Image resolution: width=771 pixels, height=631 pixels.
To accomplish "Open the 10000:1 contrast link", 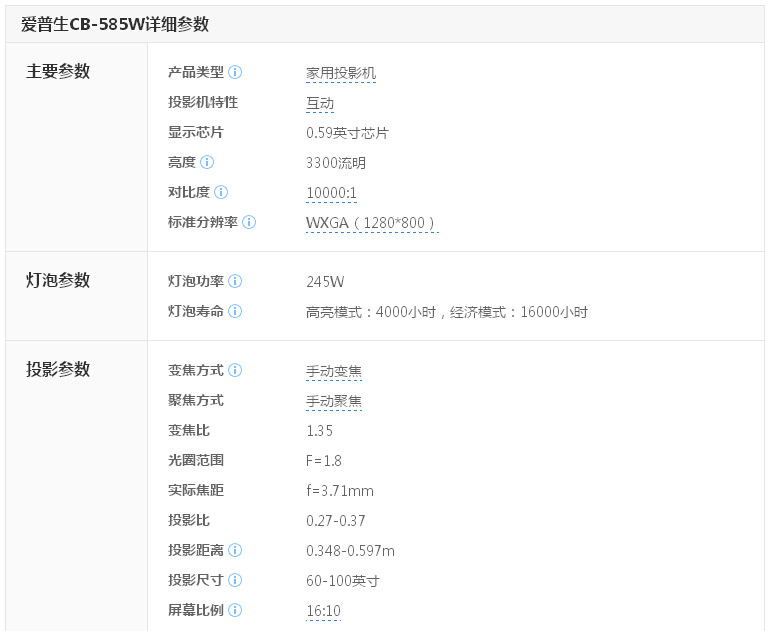I will (x=331, y=193).
